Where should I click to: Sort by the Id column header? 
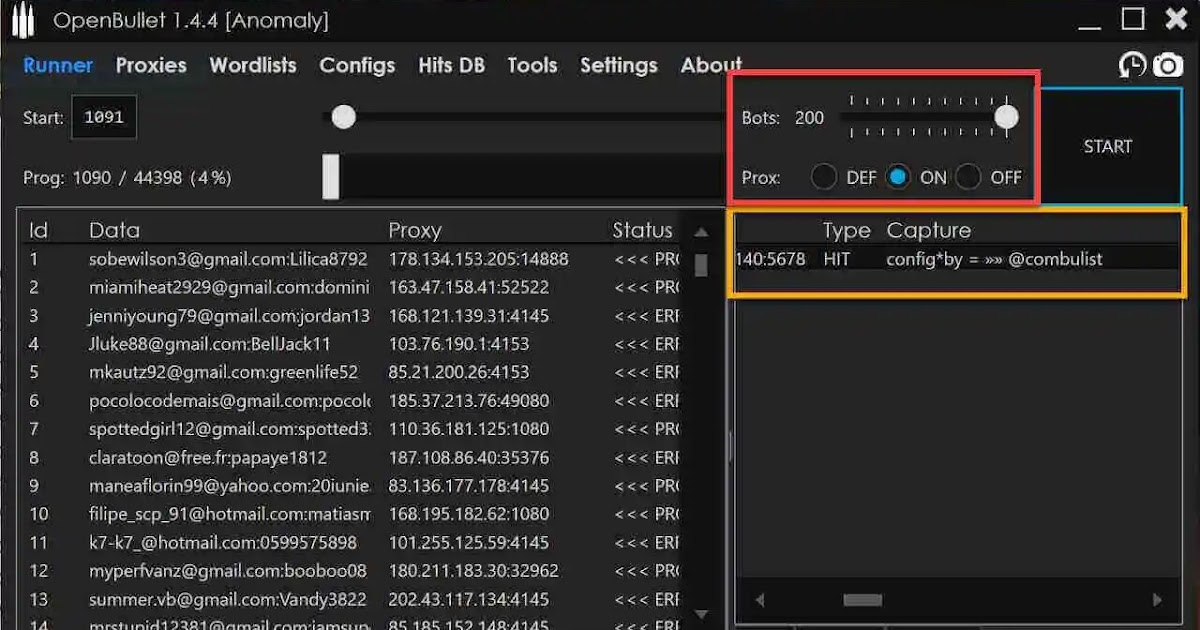pos(38,230)
